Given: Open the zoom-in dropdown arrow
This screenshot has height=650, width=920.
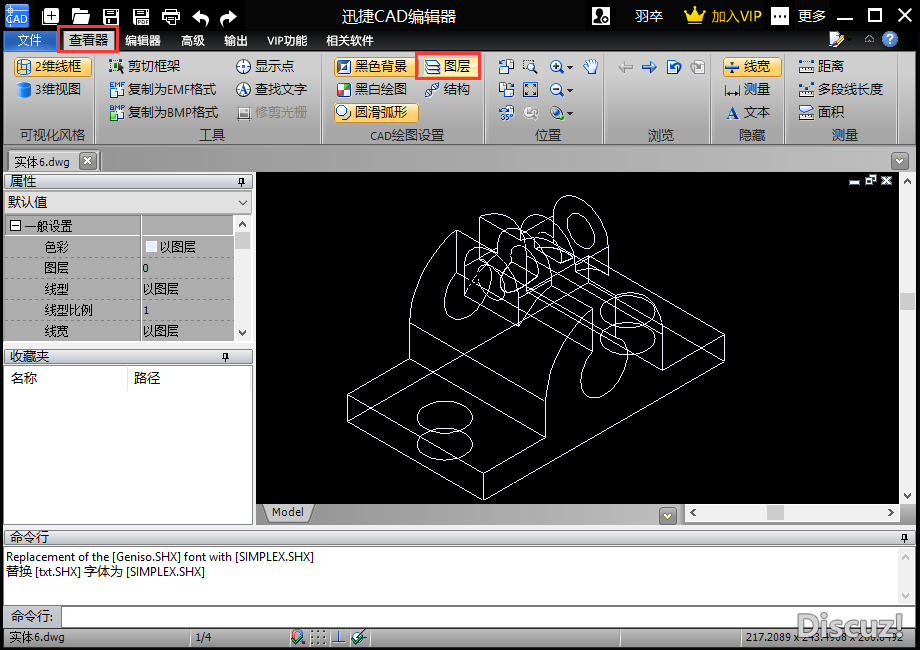Looking at the screenshot, I should (570, 68).
